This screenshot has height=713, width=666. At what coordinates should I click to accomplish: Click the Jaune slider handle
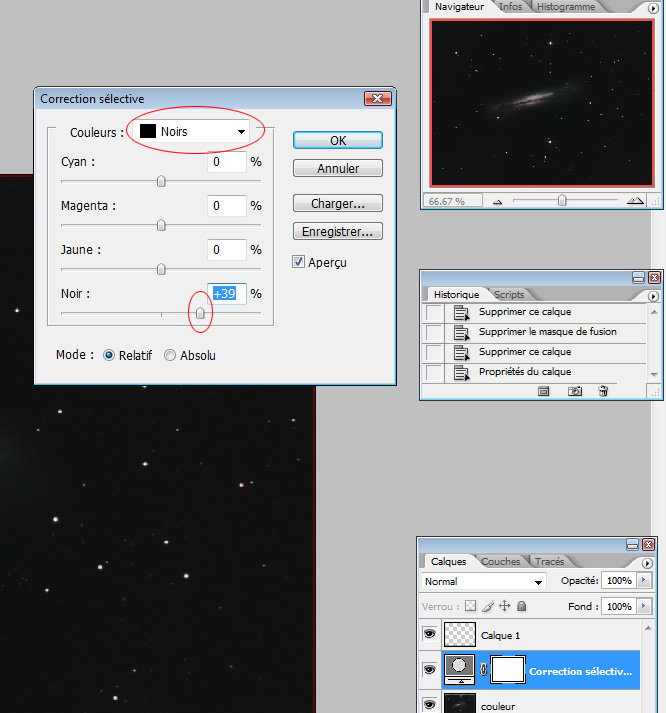point(161,269)
